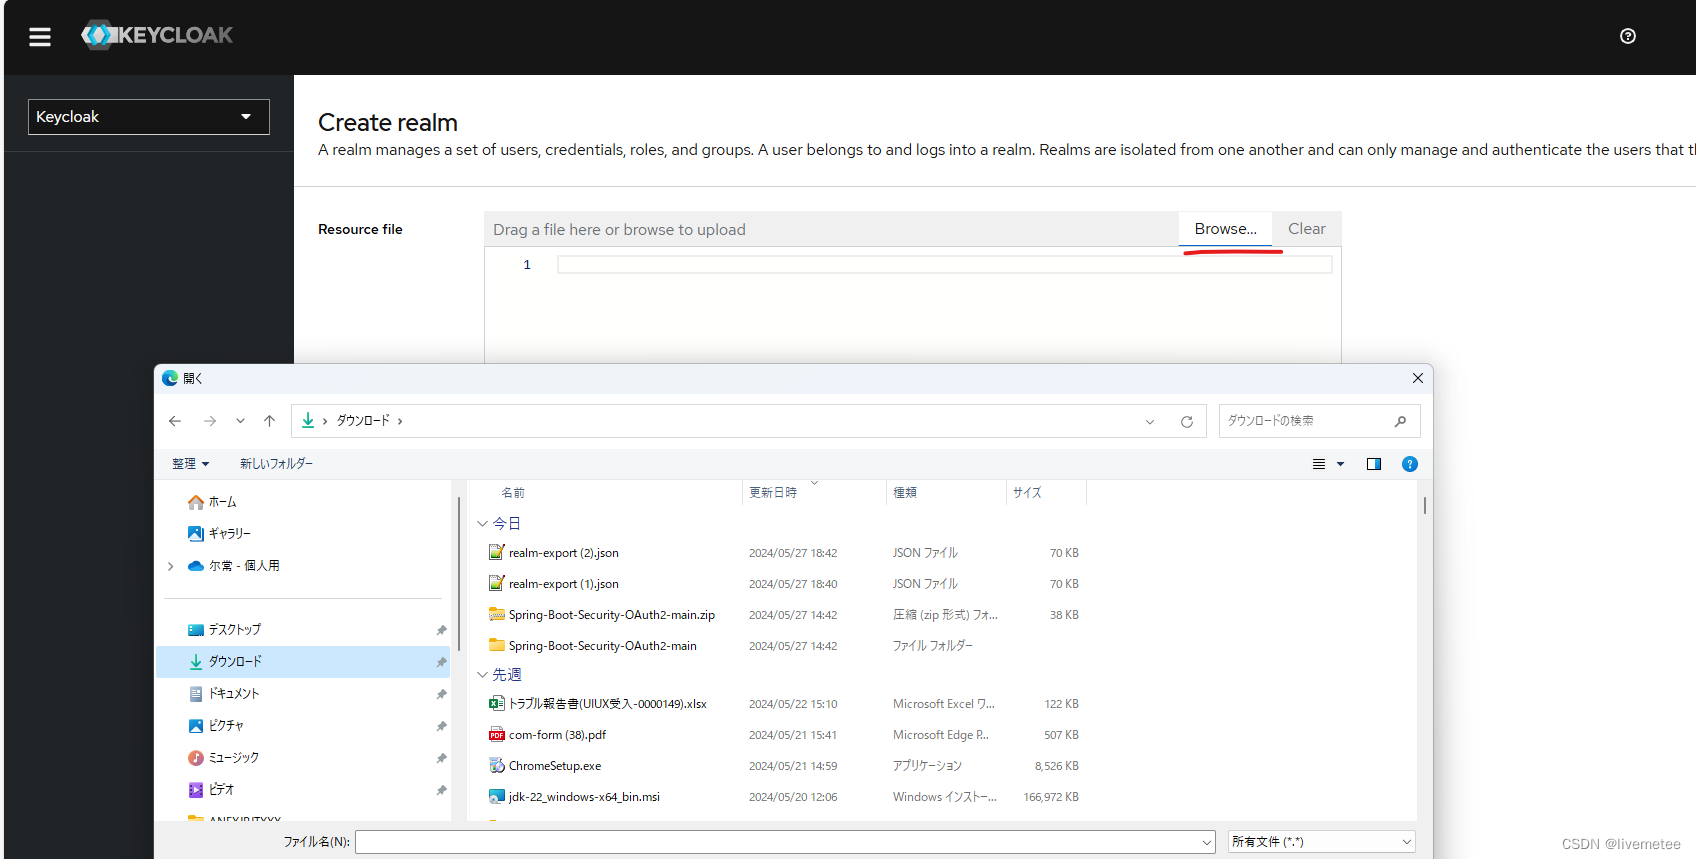Click the search magnifier icon
The width and height of the screenshot is (1696, 859).
(1400, 421)
